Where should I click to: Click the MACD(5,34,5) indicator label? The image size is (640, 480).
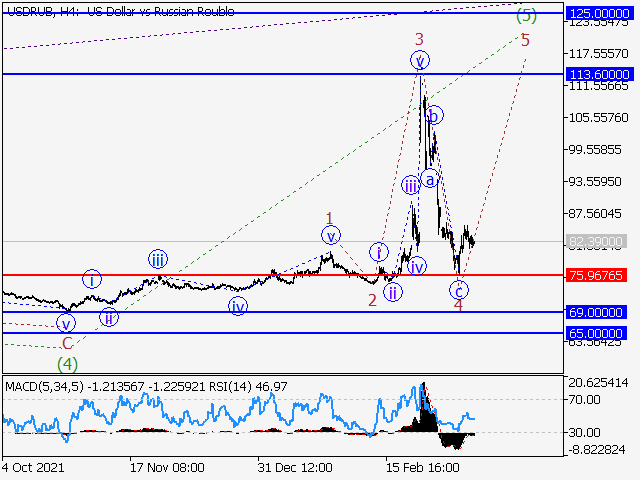click(44, 386)
